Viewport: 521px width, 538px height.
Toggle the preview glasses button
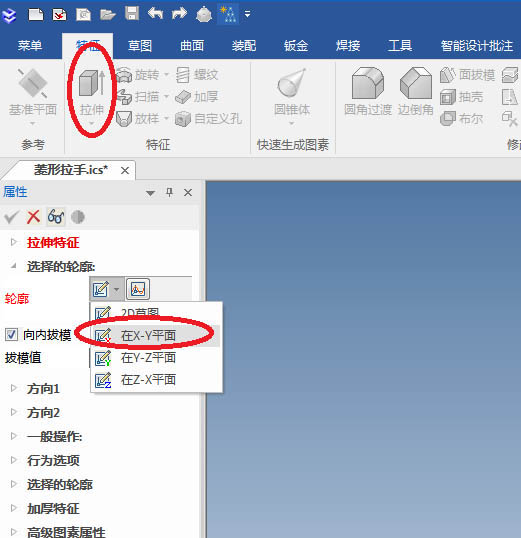point(56,217)
